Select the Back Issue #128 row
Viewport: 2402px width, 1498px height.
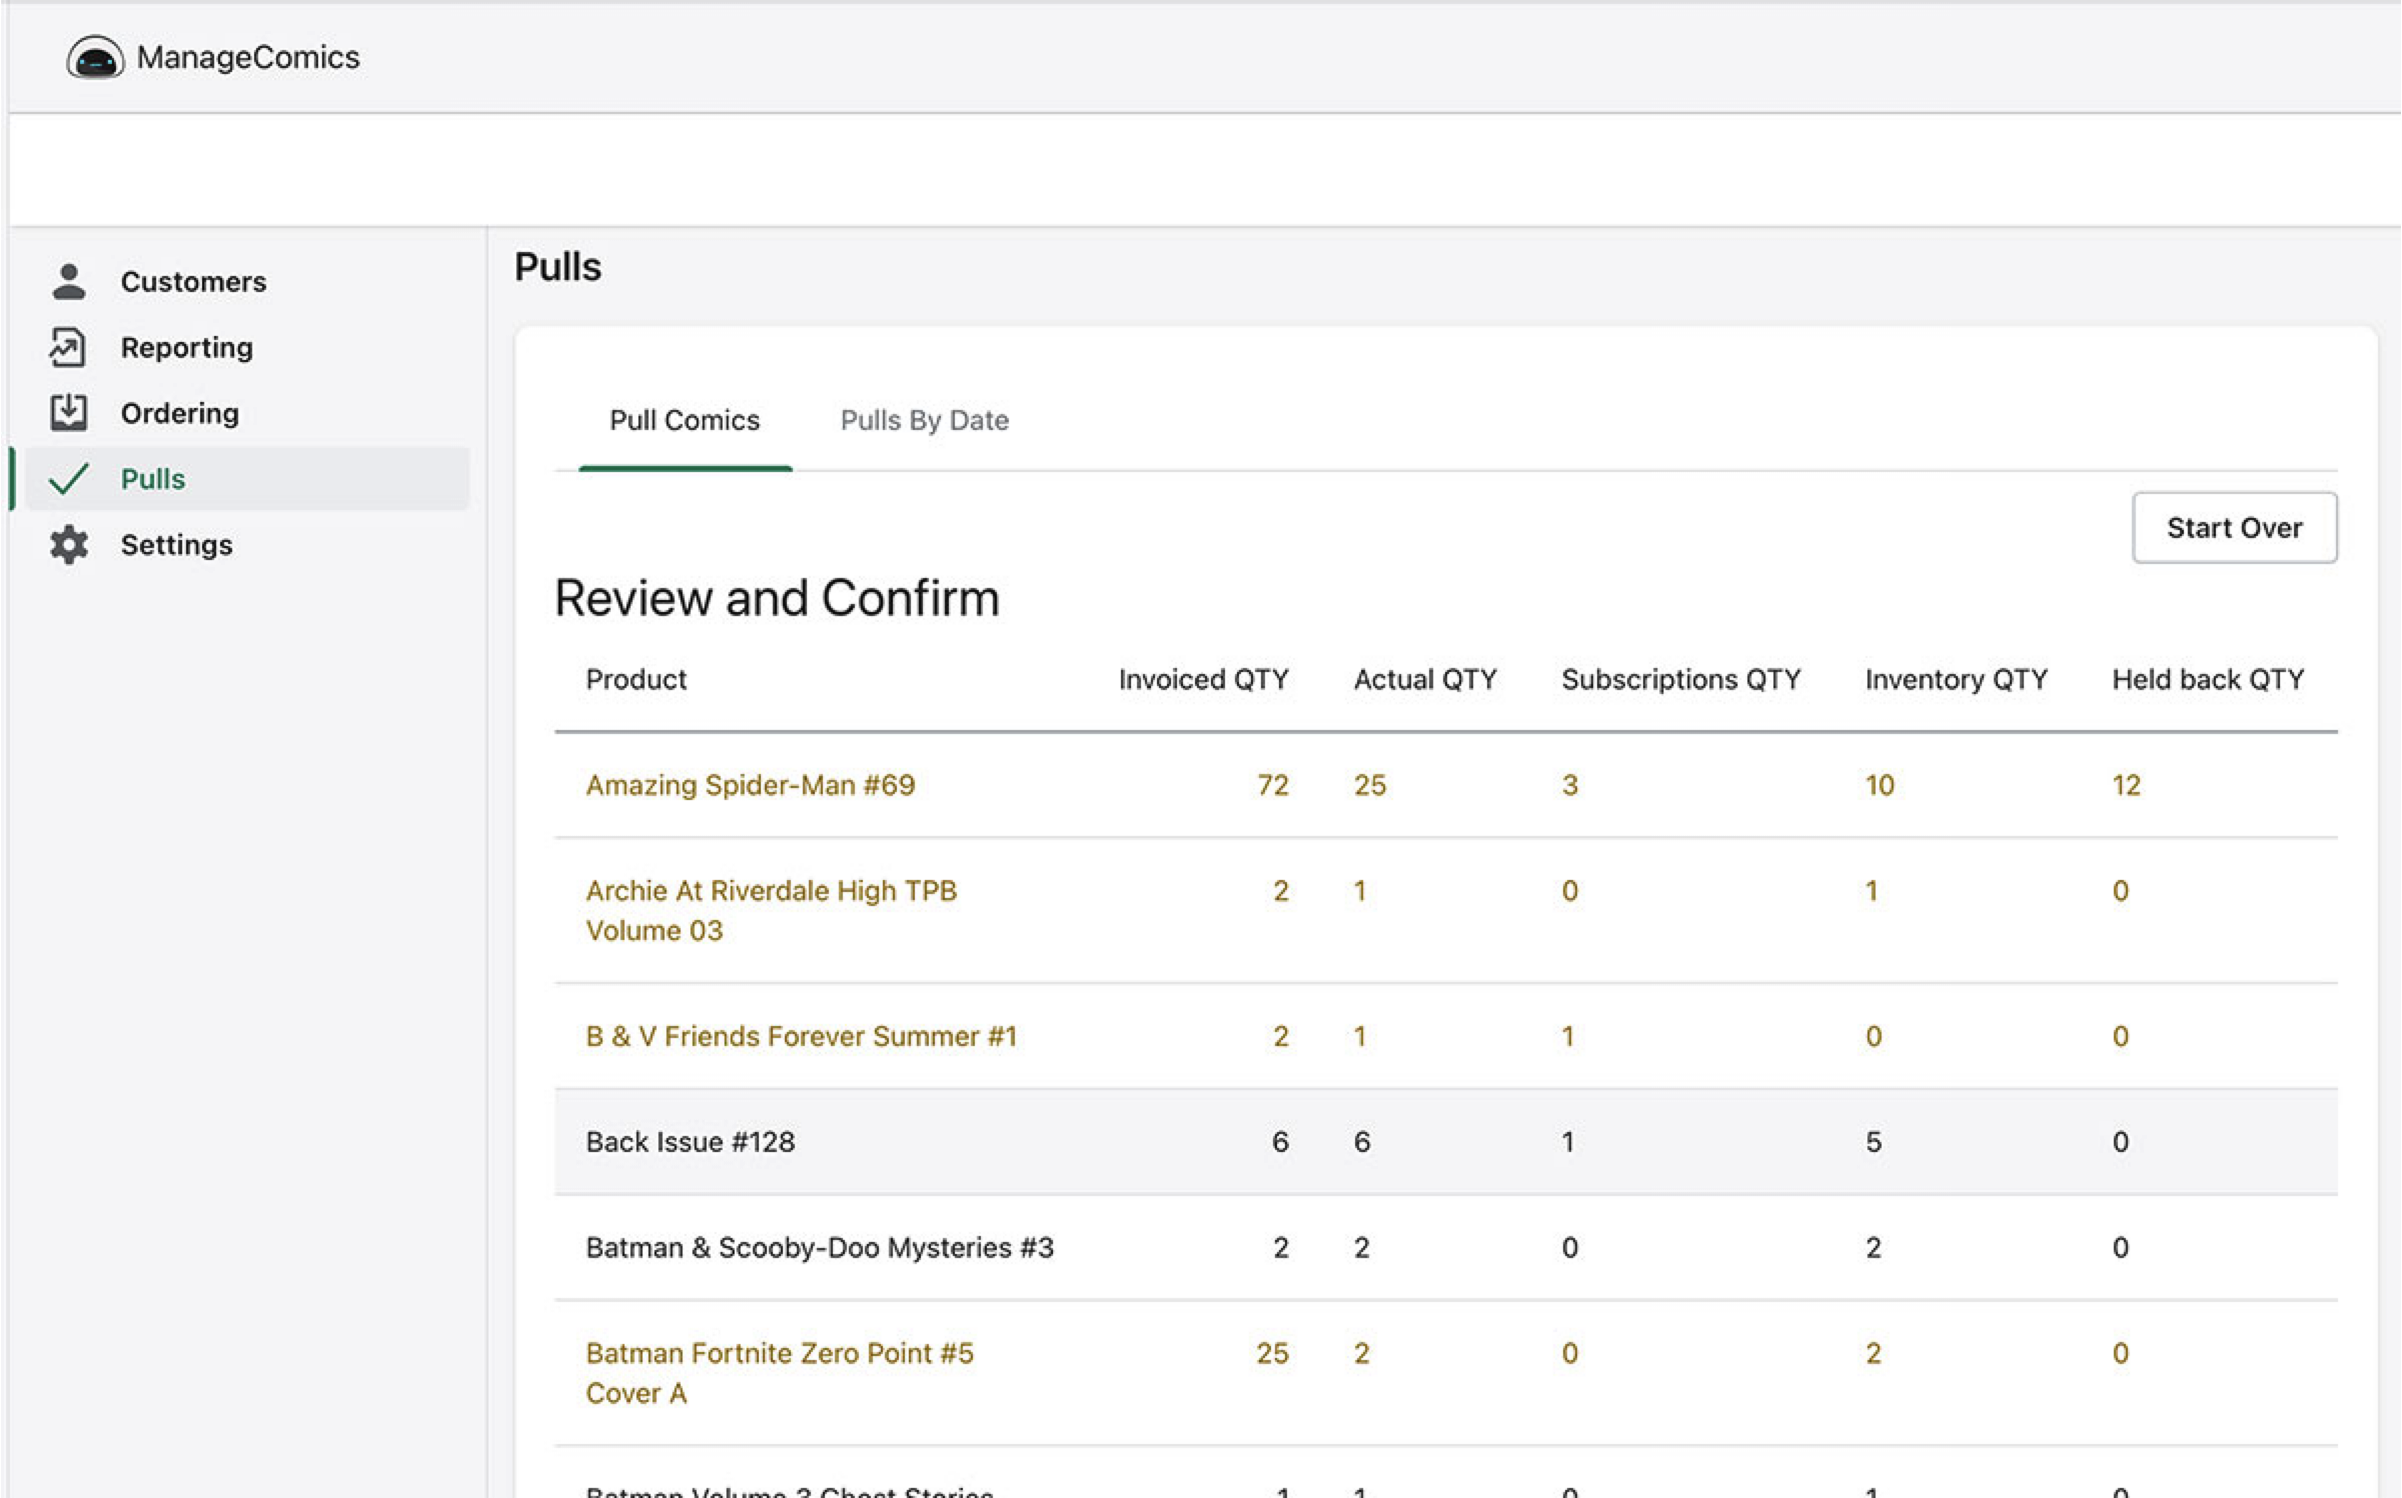(x=690, y=1142)
